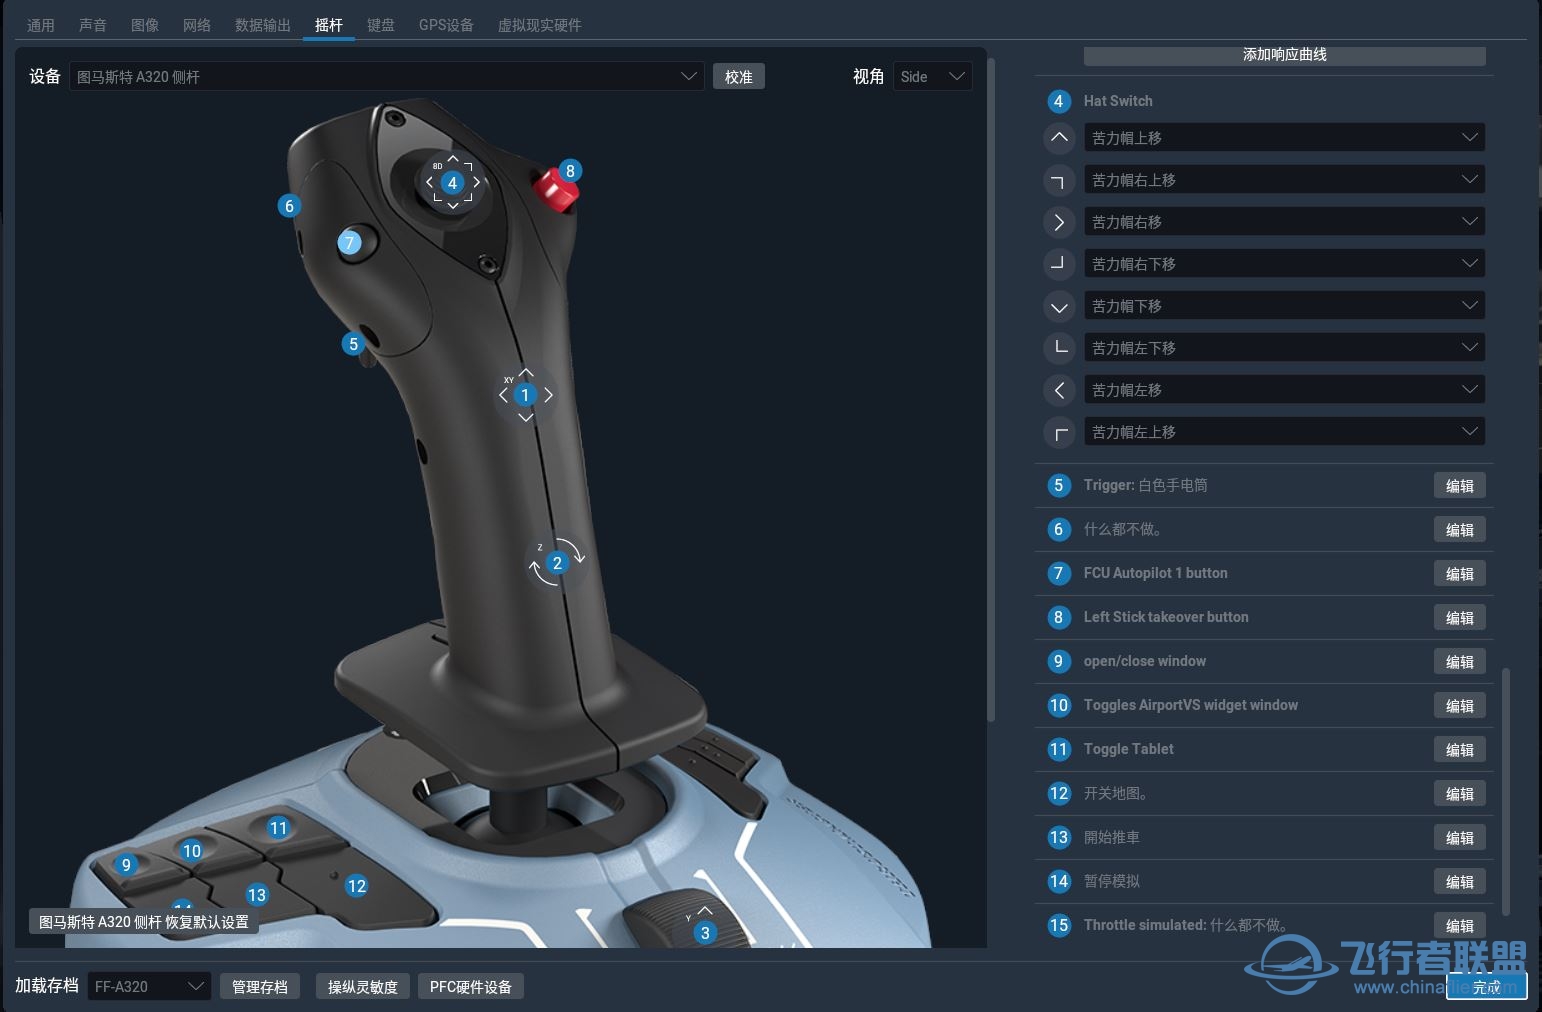Click twist axis marker 2 on joystick
The width and height of the screenshot is (1542, 1012).
point(557,563)
